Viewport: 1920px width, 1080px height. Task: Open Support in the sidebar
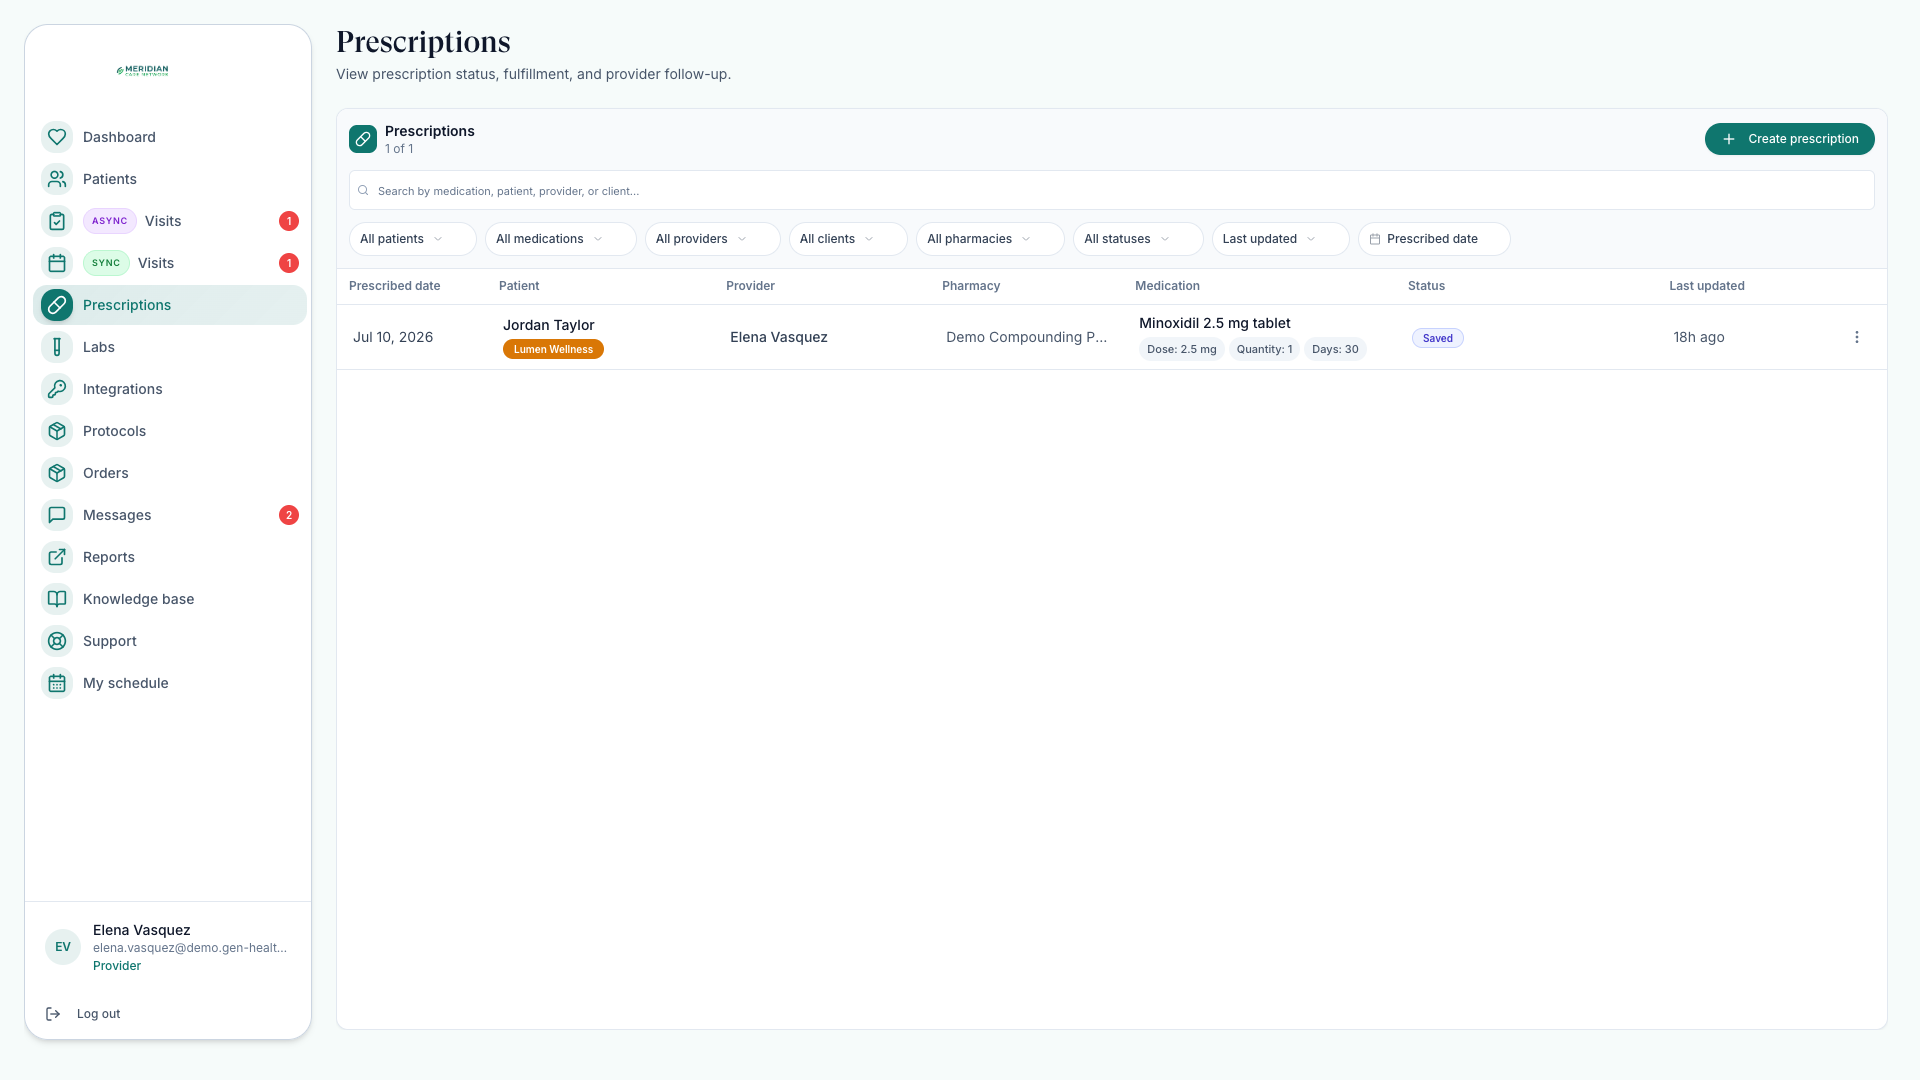point(170,641)
